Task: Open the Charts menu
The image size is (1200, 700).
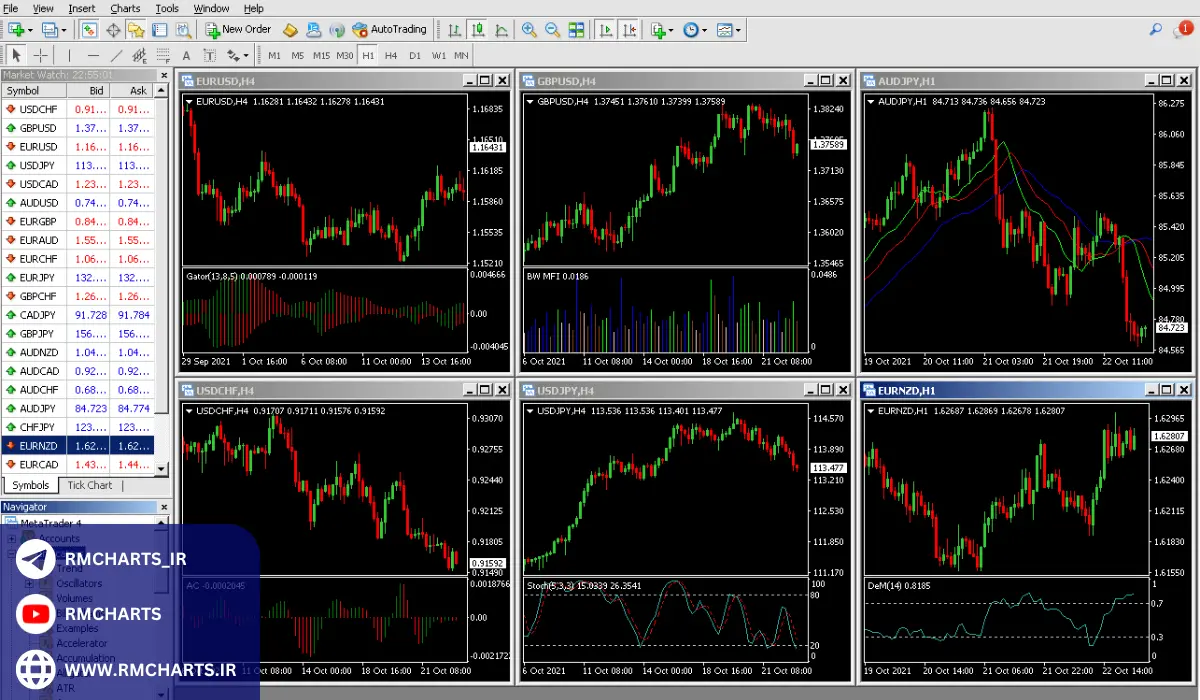Action: coord(125,8)
